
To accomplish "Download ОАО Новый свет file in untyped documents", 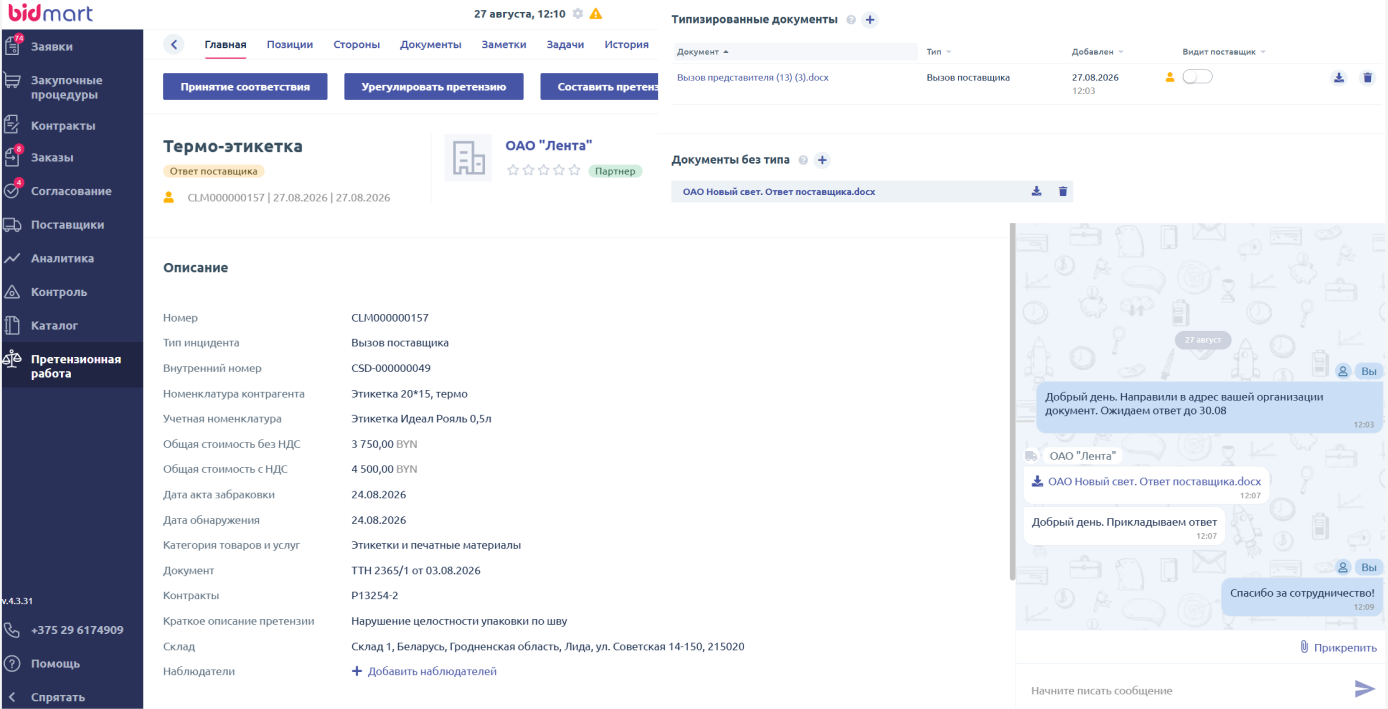I will pyautogui.click(x=1037, y=191).
